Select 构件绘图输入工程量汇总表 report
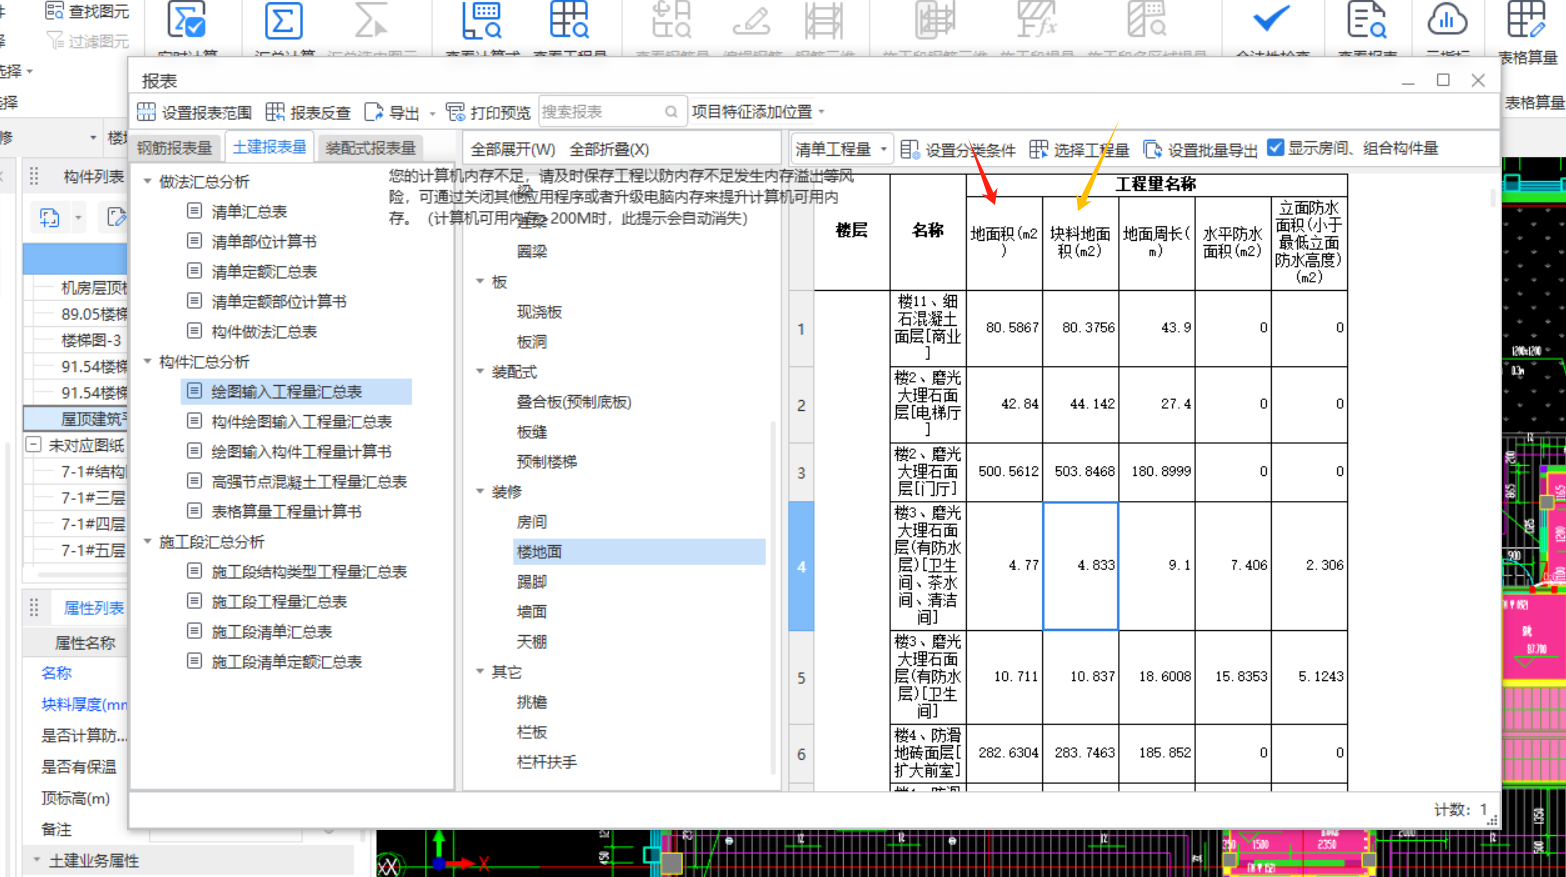The width and height of the screenshot is (1566, 877). click(301, 421)
